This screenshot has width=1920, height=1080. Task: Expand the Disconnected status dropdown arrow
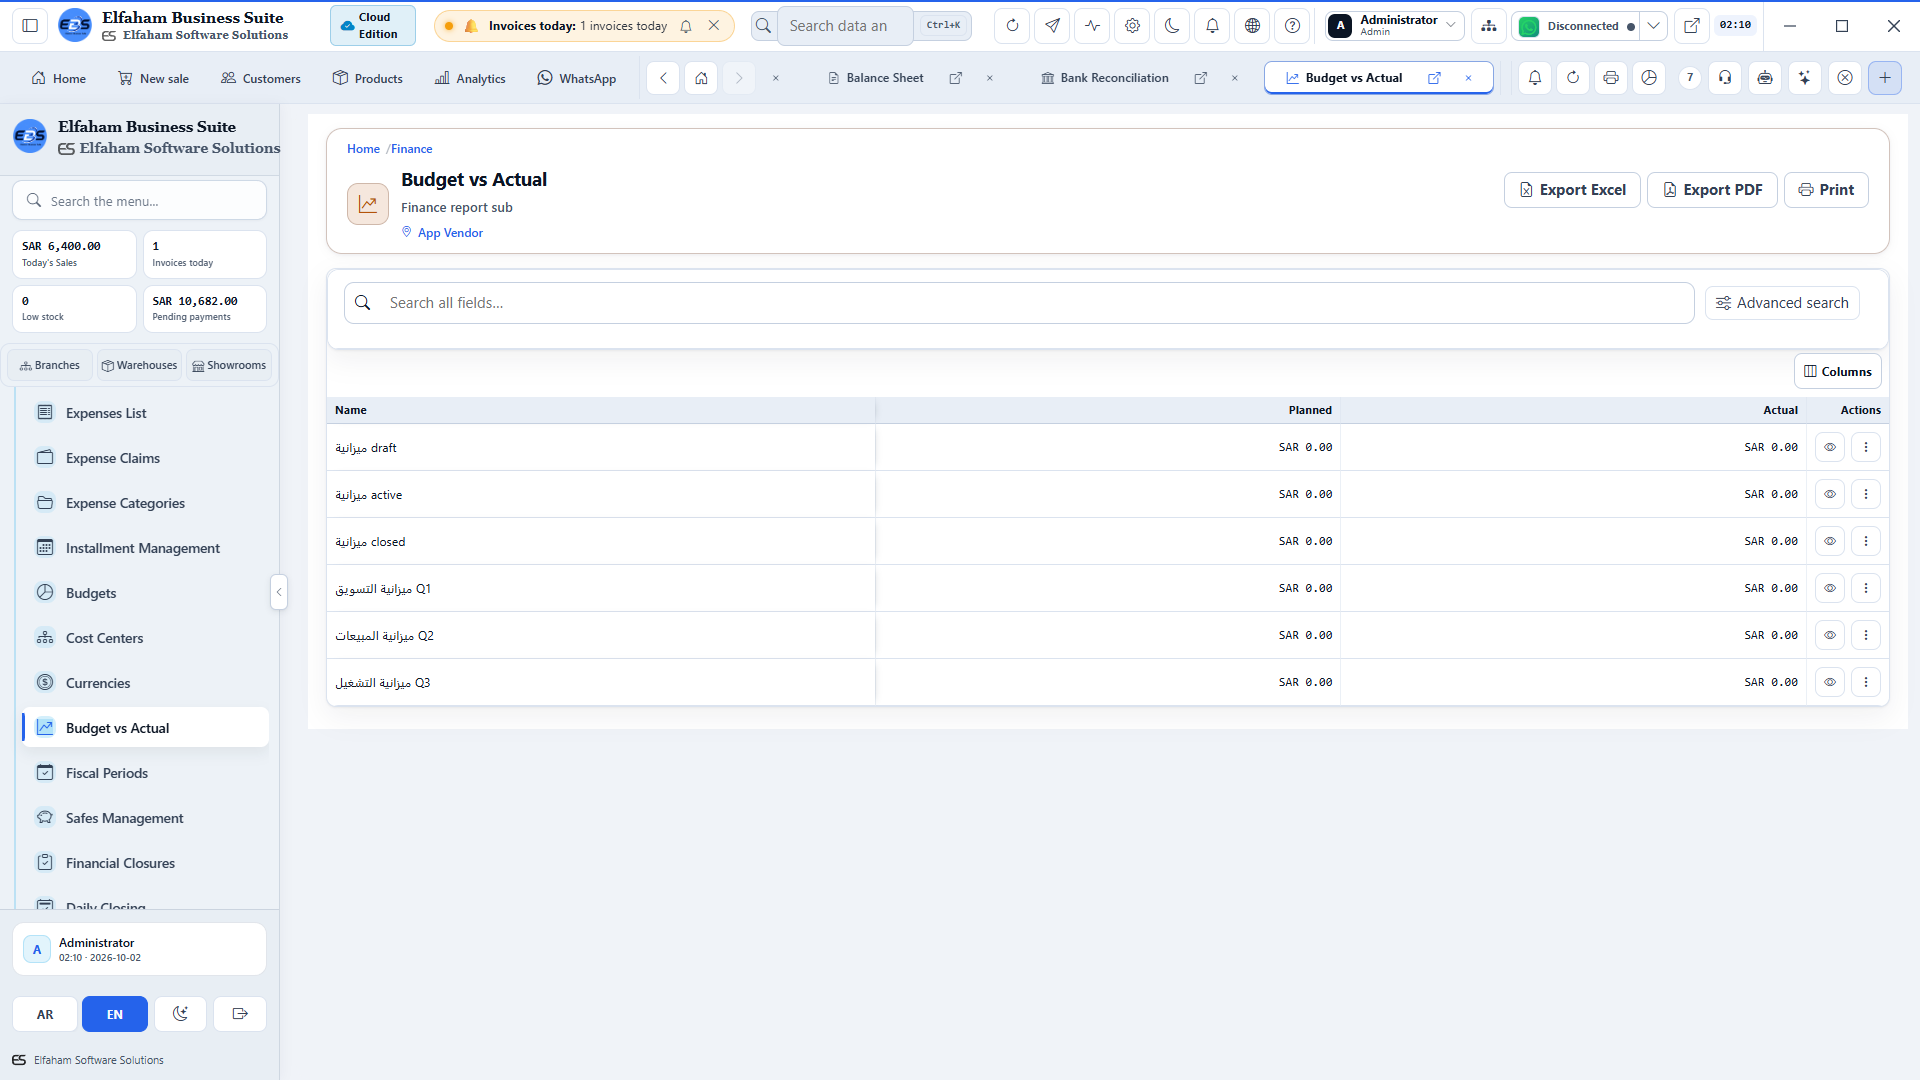click(1654, 26)
